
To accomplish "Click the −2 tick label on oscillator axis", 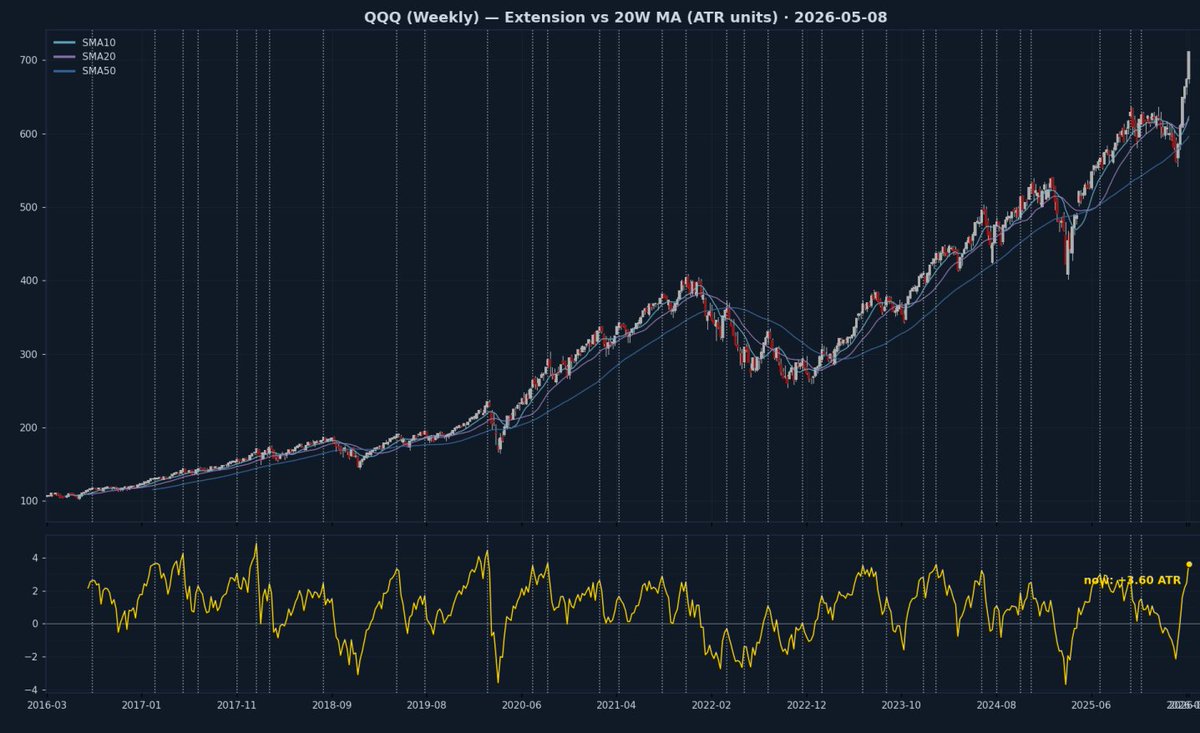I will [32, 657].
